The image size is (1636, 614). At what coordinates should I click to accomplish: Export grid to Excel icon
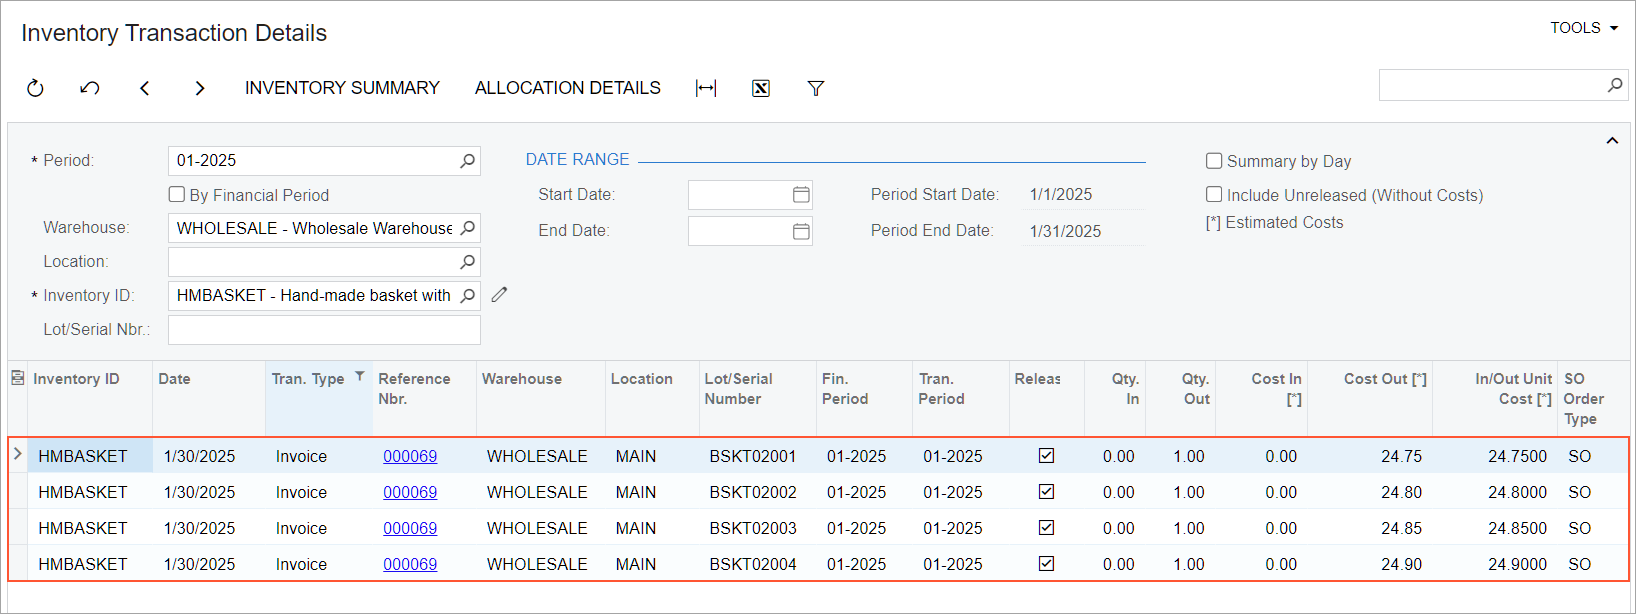(761, 88)
